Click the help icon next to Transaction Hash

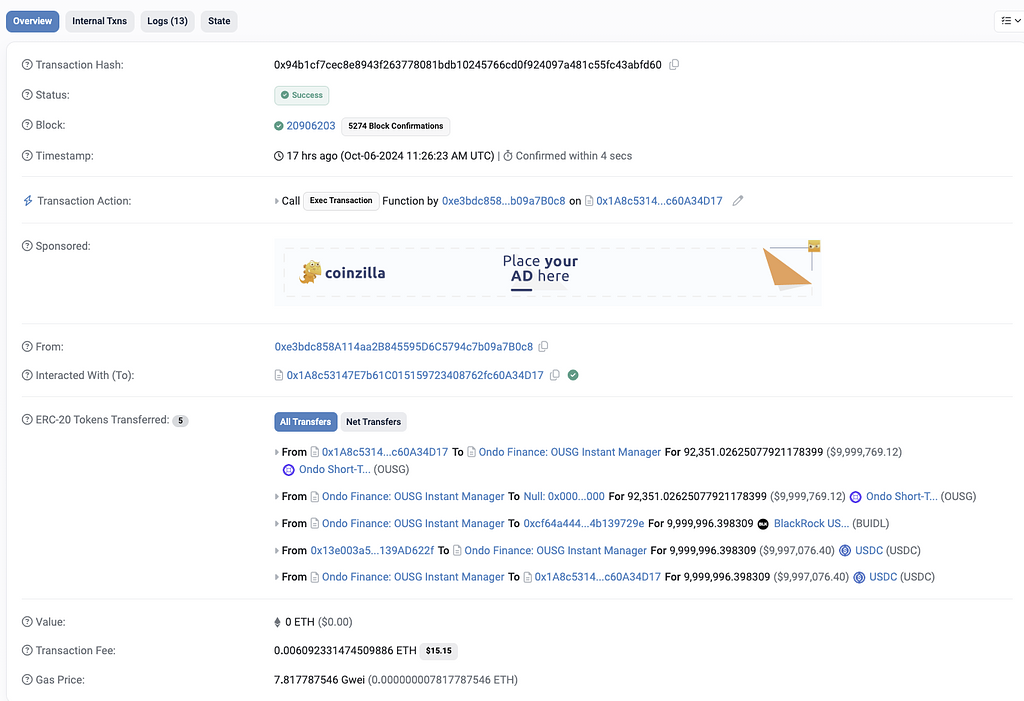pos(27,65)
